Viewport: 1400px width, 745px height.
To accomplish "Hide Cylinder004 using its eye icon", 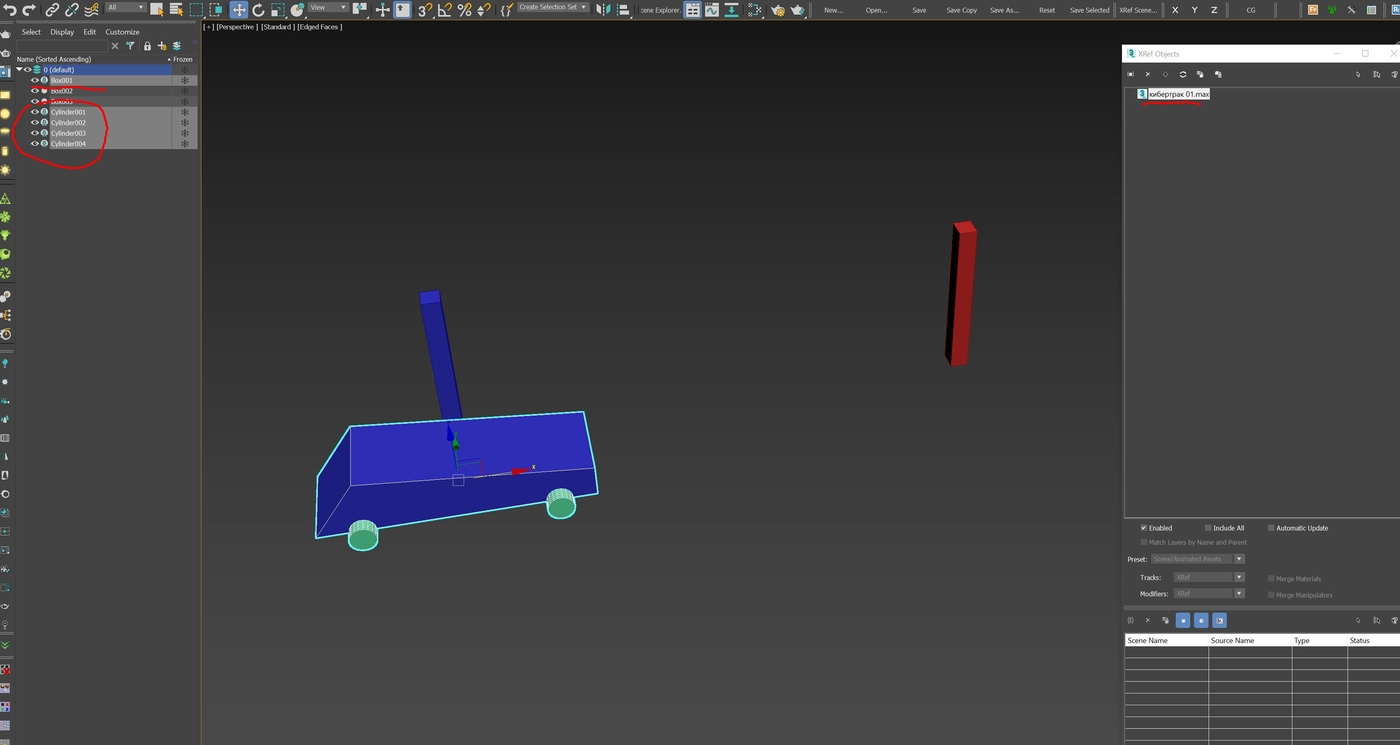I will point(35,144).
